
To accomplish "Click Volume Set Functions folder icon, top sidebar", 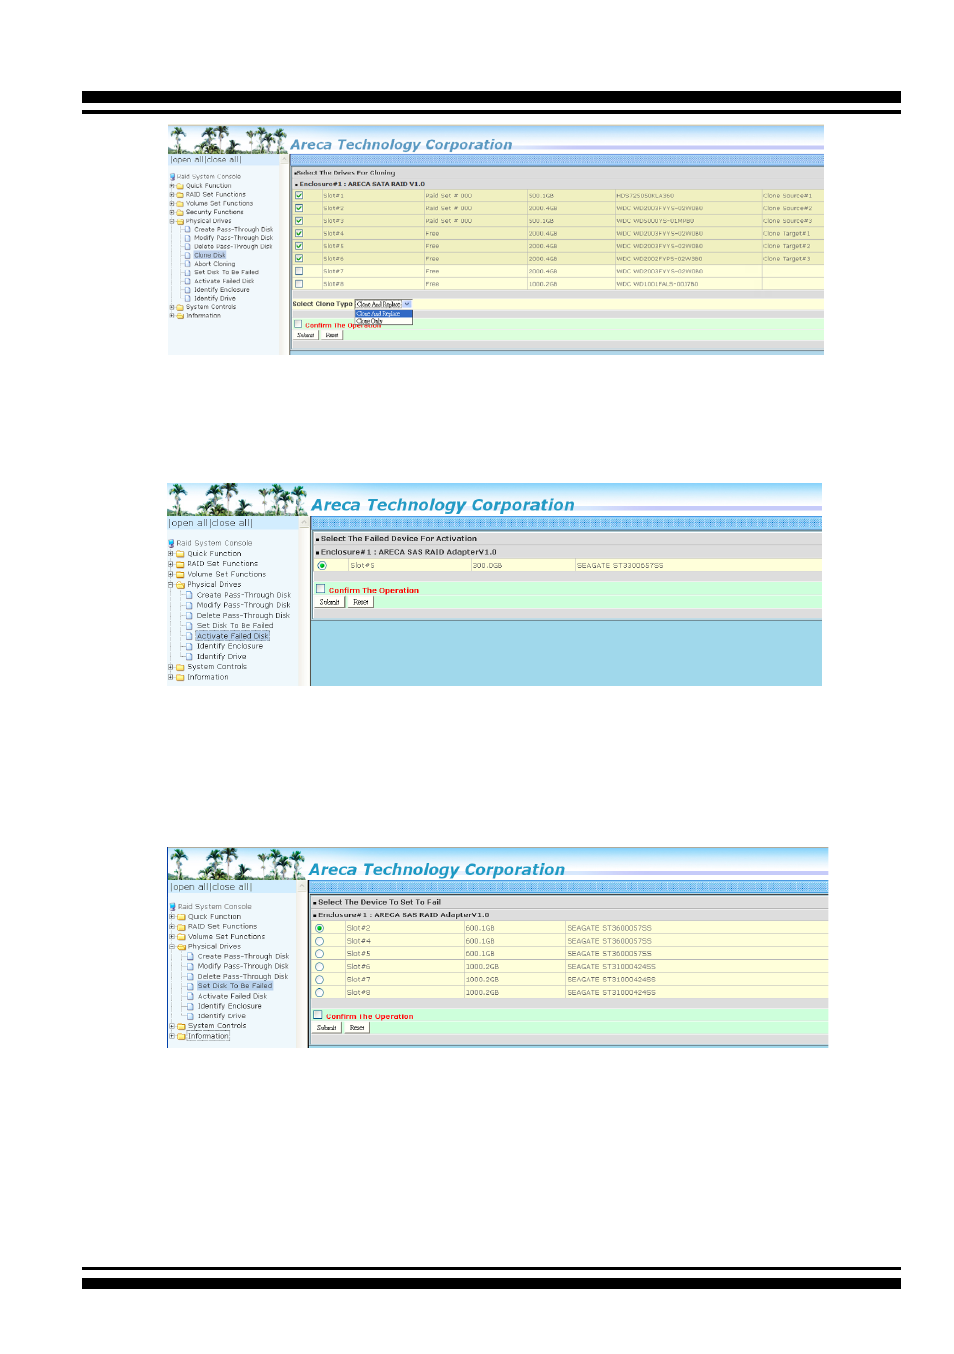I will pyautogui.click(x=180, y=204).
